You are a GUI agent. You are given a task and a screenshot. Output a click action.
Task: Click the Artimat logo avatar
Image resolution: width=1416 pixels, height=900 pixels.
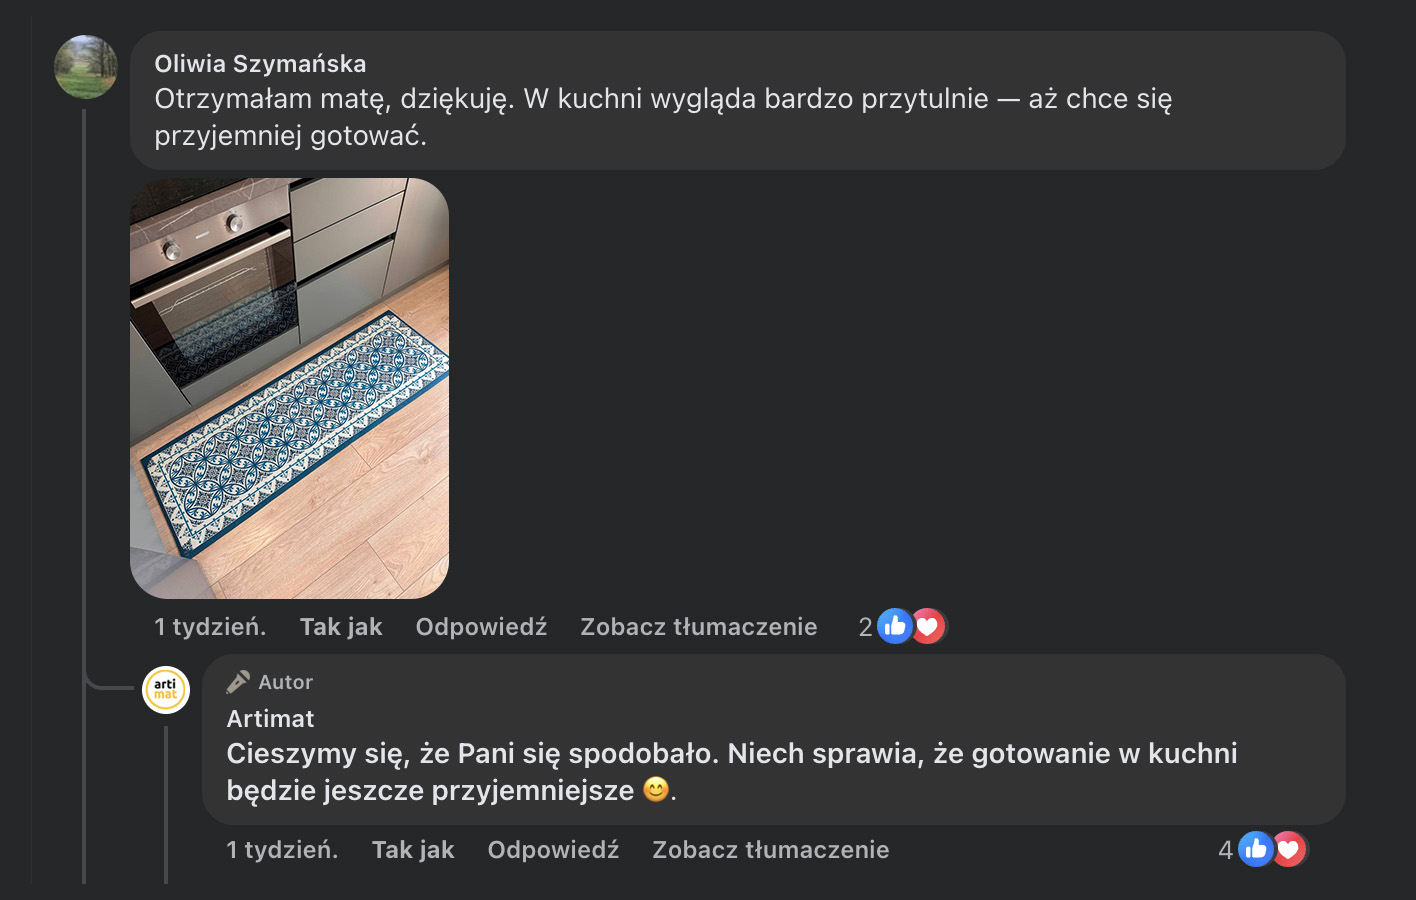click(166, 690)
